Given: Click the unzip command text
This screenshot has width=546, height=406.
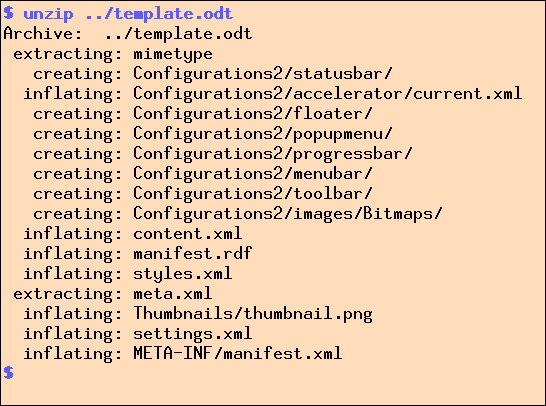Looking at the screenshot, I should (48, 15).
